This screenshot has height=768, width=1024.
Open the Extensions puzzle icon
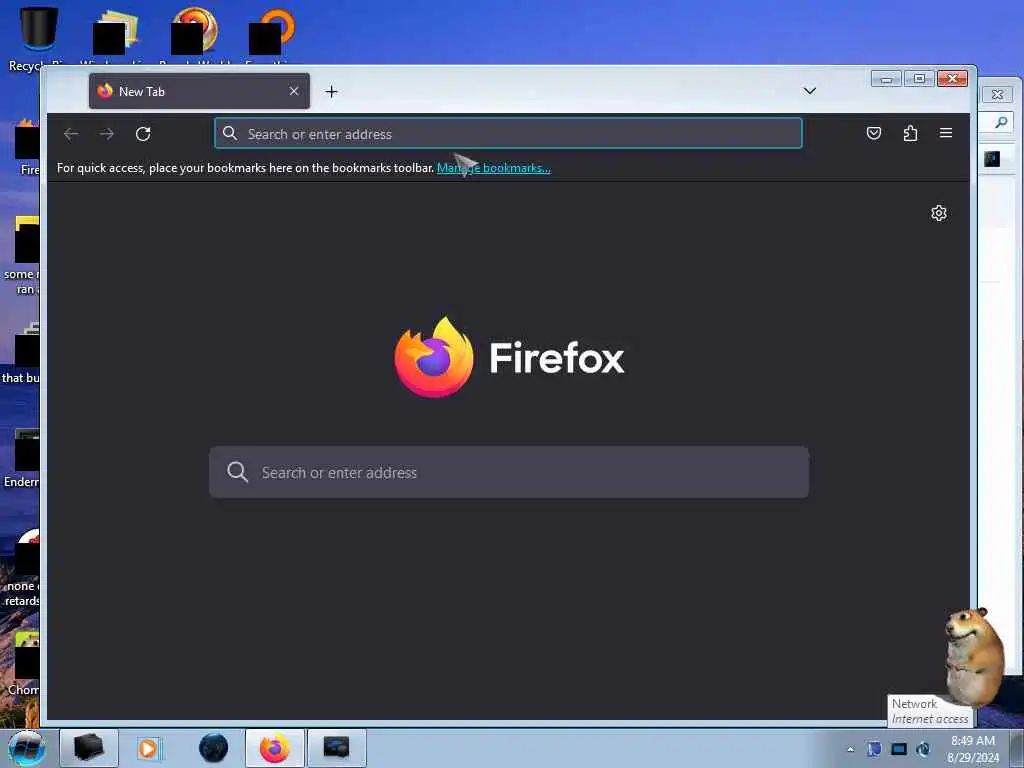pos(910,133)
